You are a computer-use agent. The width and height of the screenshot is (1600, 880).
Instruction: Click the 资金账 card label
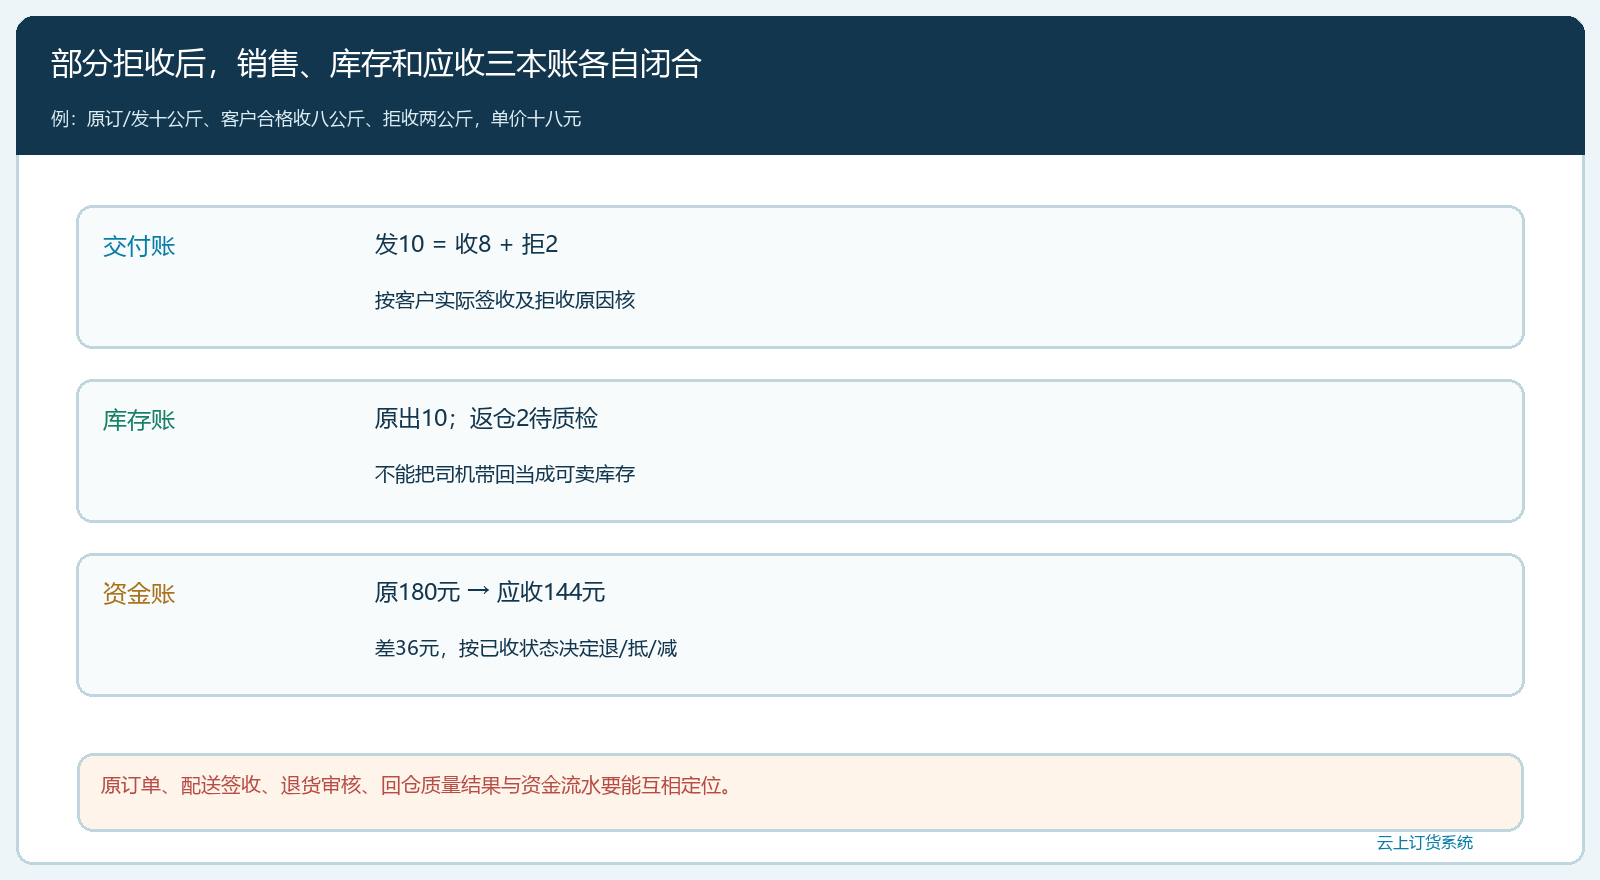[x=139, y=594]
